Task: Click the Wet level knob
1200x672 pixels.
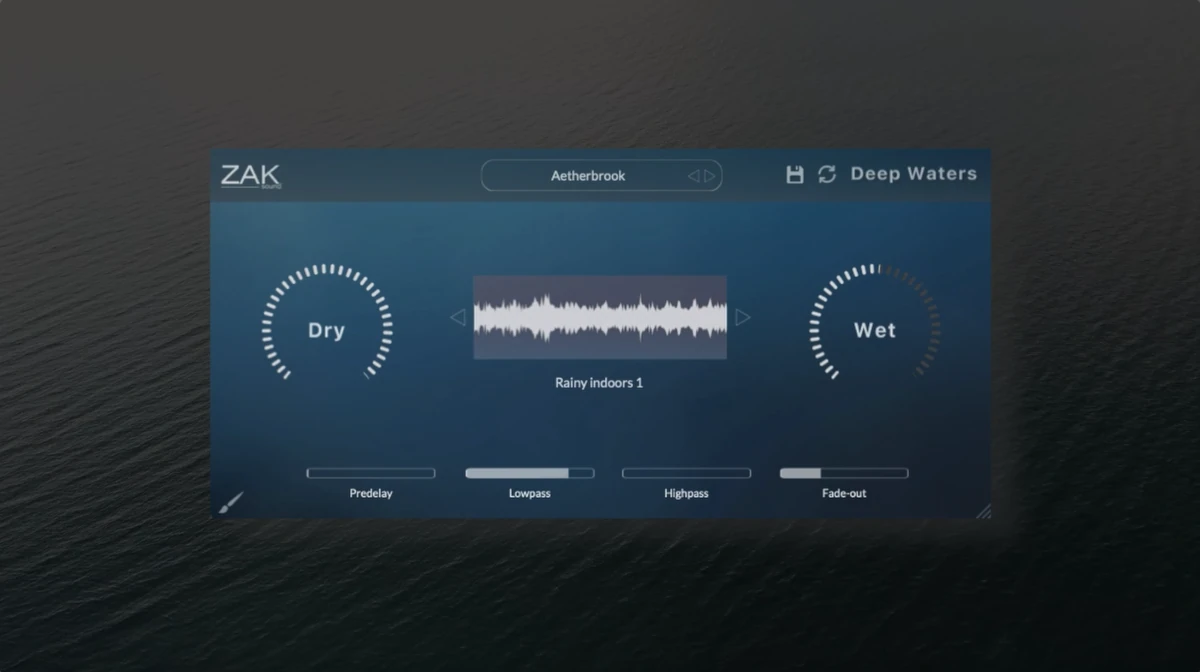Action: [873, 330]
